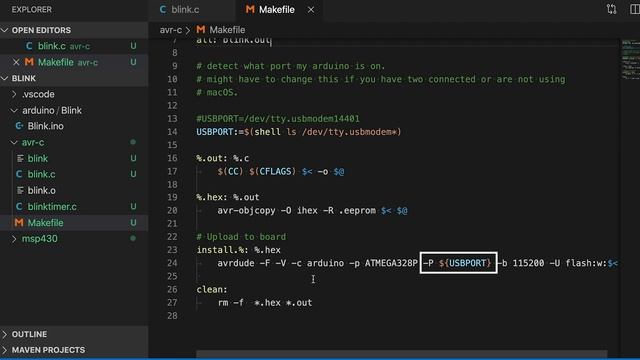Close the Makefile editor tab
Viewport: 640px width, 360px height.
pyautogui.click(x=311, y=9)
